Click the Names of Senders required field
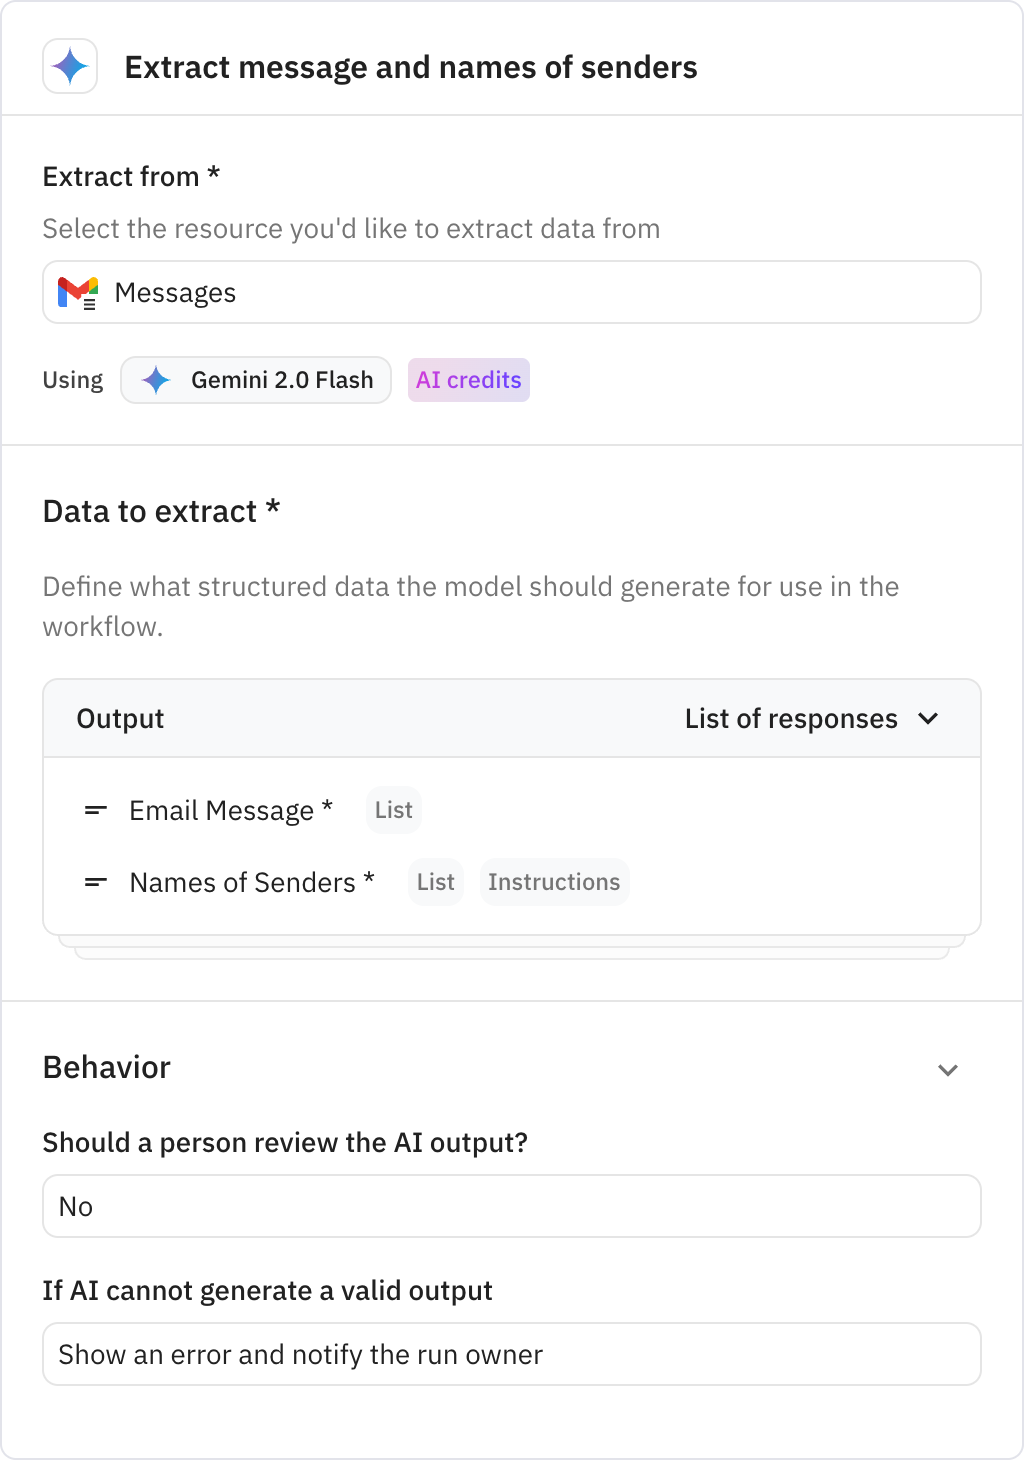This screenshot has width=1024, height=1460. [x=251, y=882]
